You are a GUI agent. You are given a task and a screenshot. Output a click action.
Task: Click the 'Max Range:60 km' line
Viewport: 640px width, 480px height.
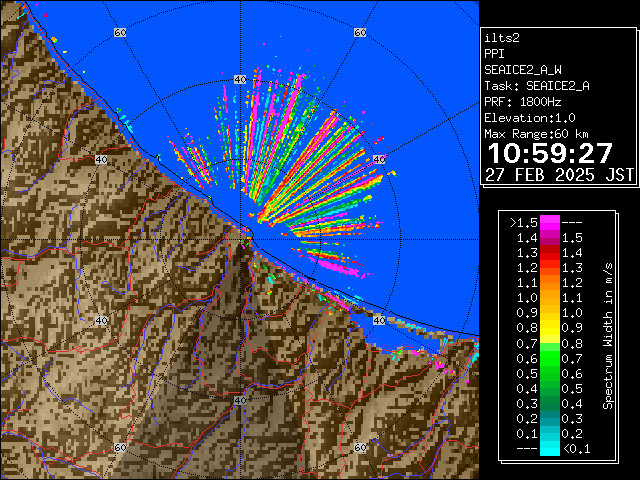pos(537,134)
